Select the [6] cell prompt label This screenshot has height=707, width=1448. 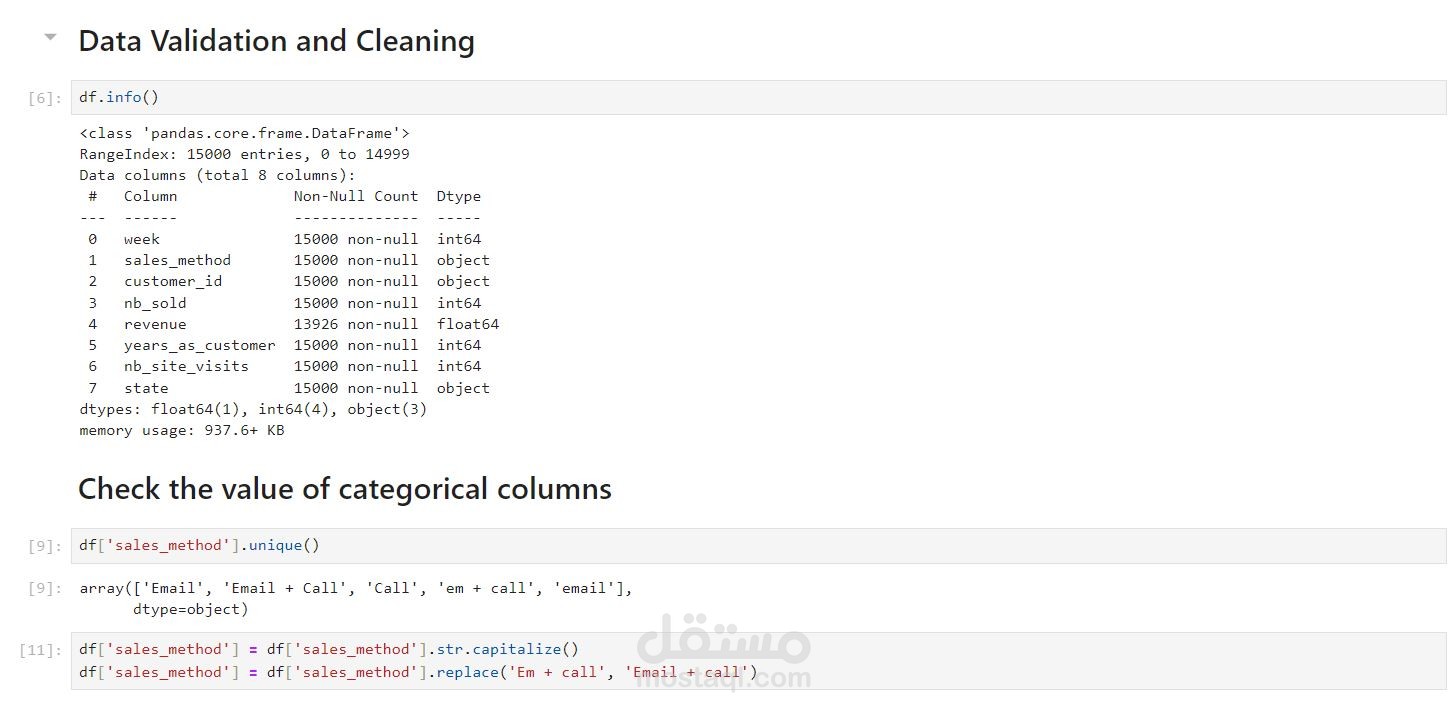tap(45, 98)
